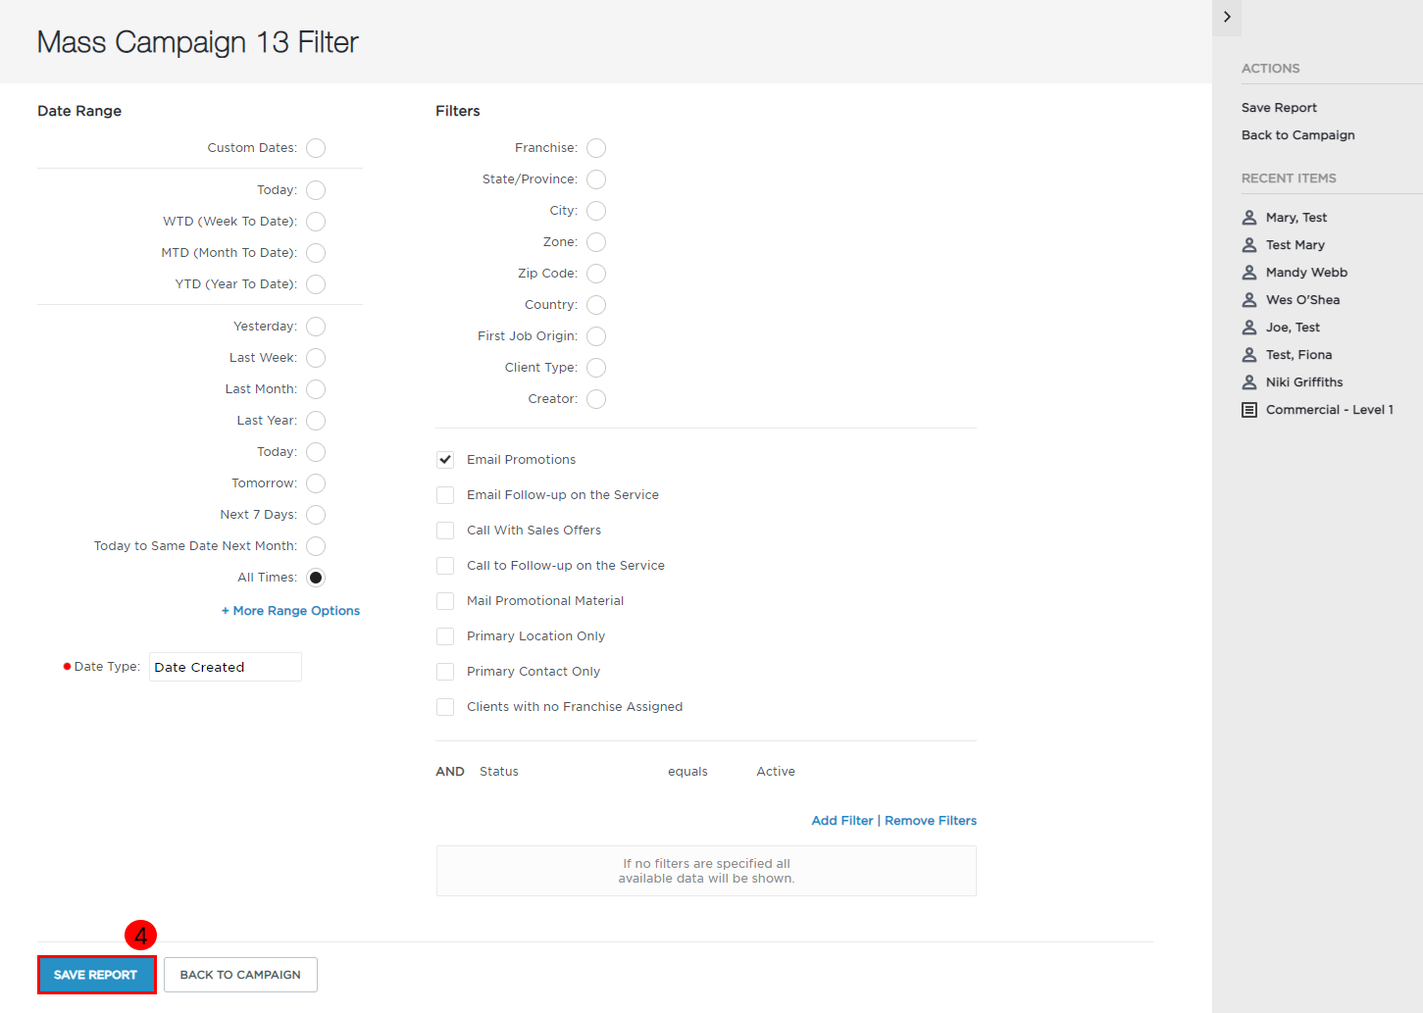Click the equals operator in filter row

(x=688, y=772)
